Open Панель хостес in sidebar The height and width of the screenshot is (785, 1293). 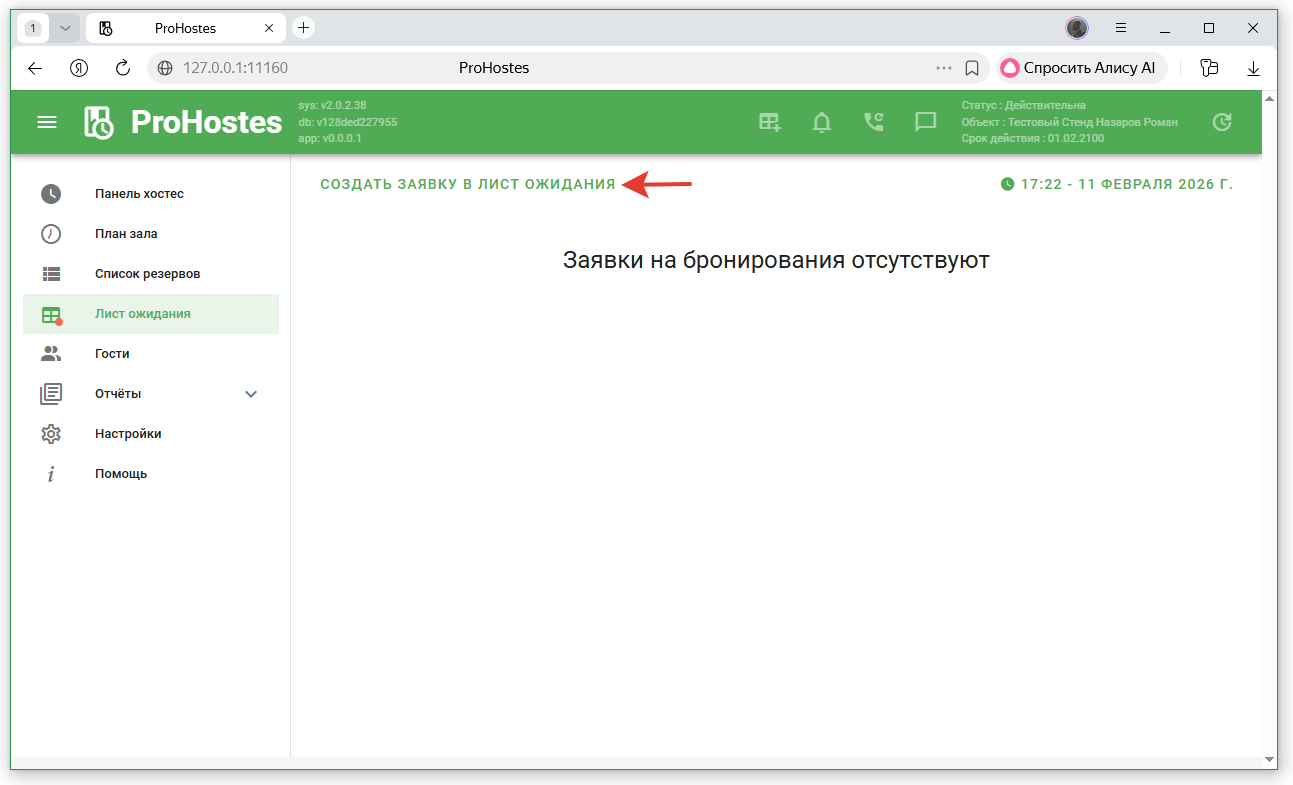[x=139, y=194]
